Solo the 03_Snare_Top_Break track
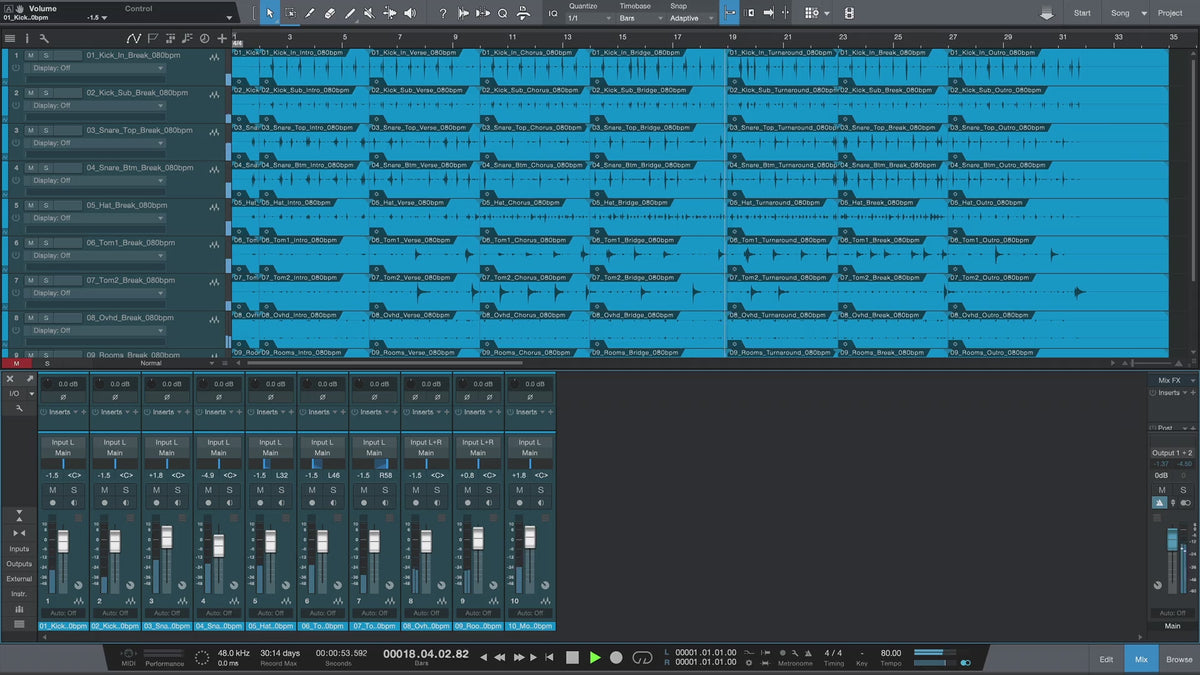Viewport: 1200px width, 675px height. coord(46,130)
